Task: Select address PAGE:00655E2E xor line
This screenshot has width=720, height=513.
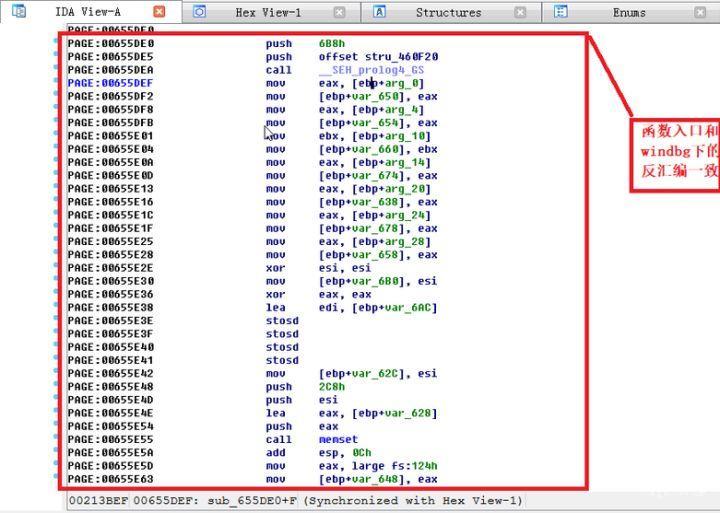Action: [x=110, y=268]
